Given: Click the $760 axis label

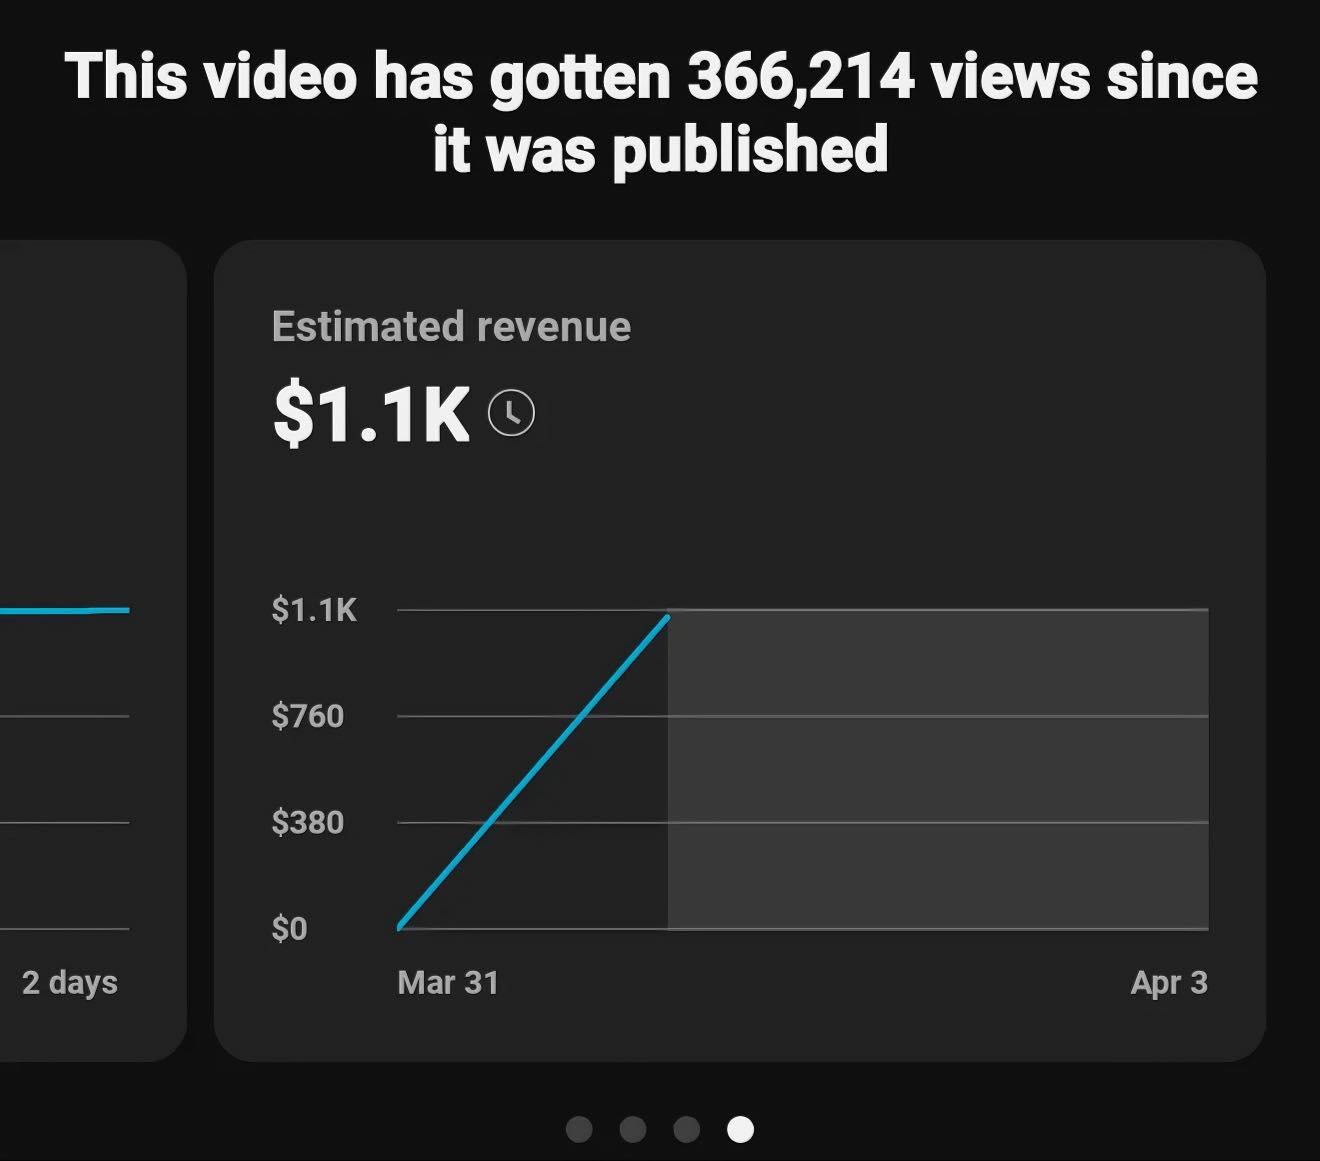Looking at the screenshot, I should click(307, 716).
